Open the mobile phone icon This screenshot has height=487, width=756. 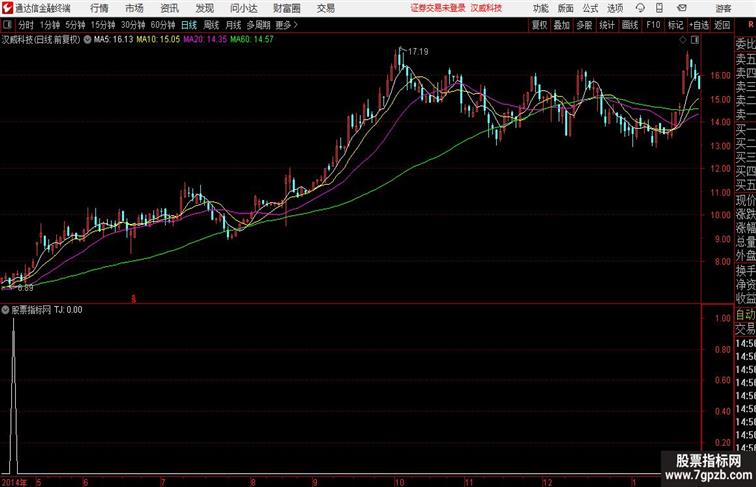point(660,8)
